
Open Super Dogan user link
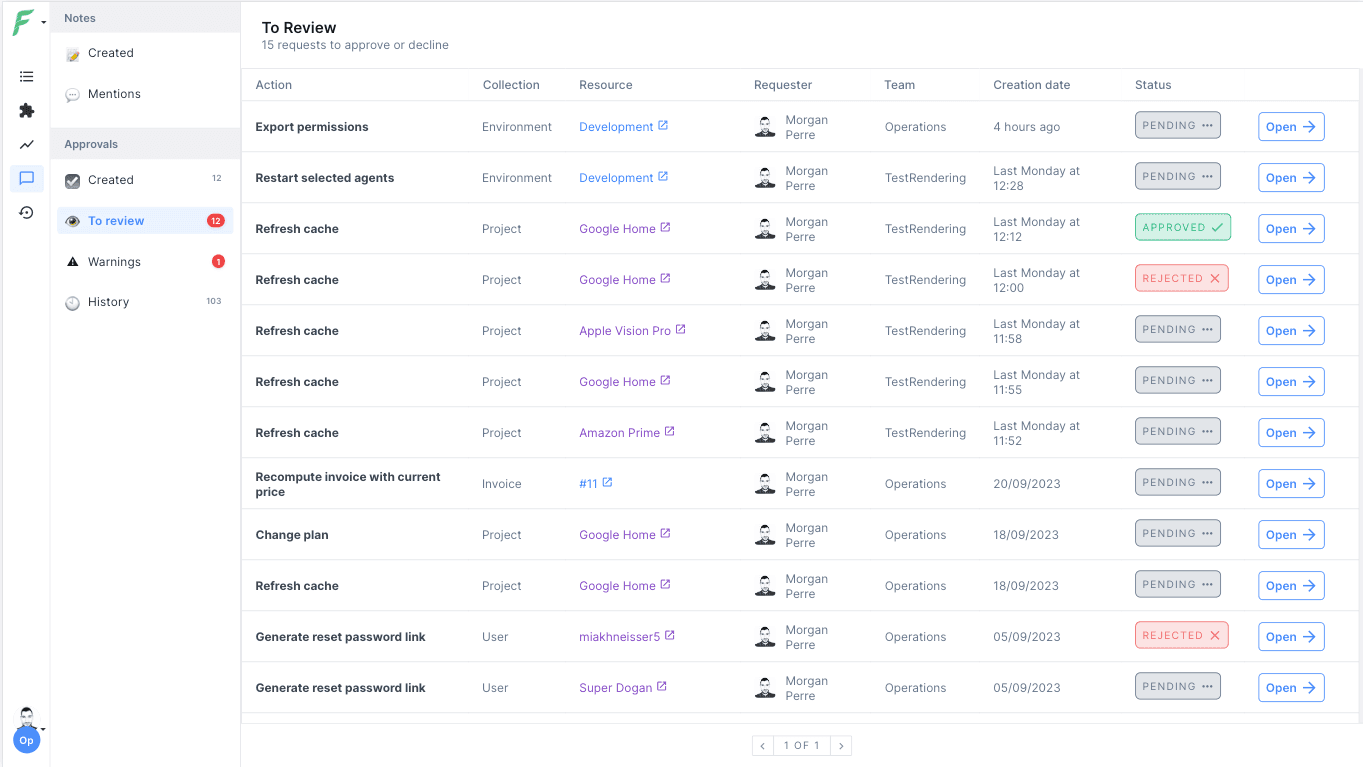pyautogui.click(x=623, y=688)
